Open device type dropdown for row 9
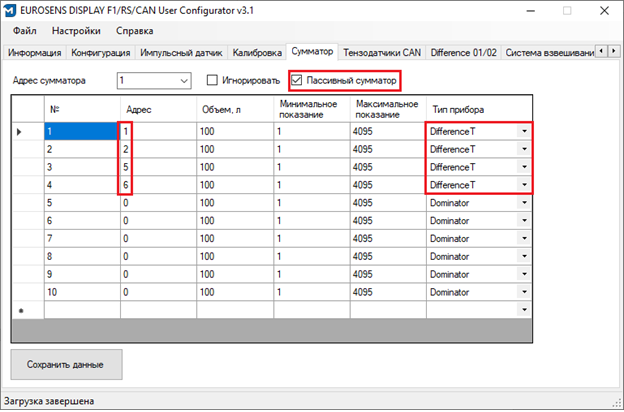 point(524,274)
